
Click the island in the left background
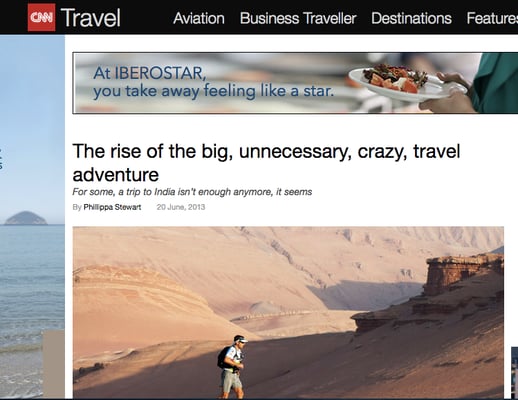pos(26,218)
